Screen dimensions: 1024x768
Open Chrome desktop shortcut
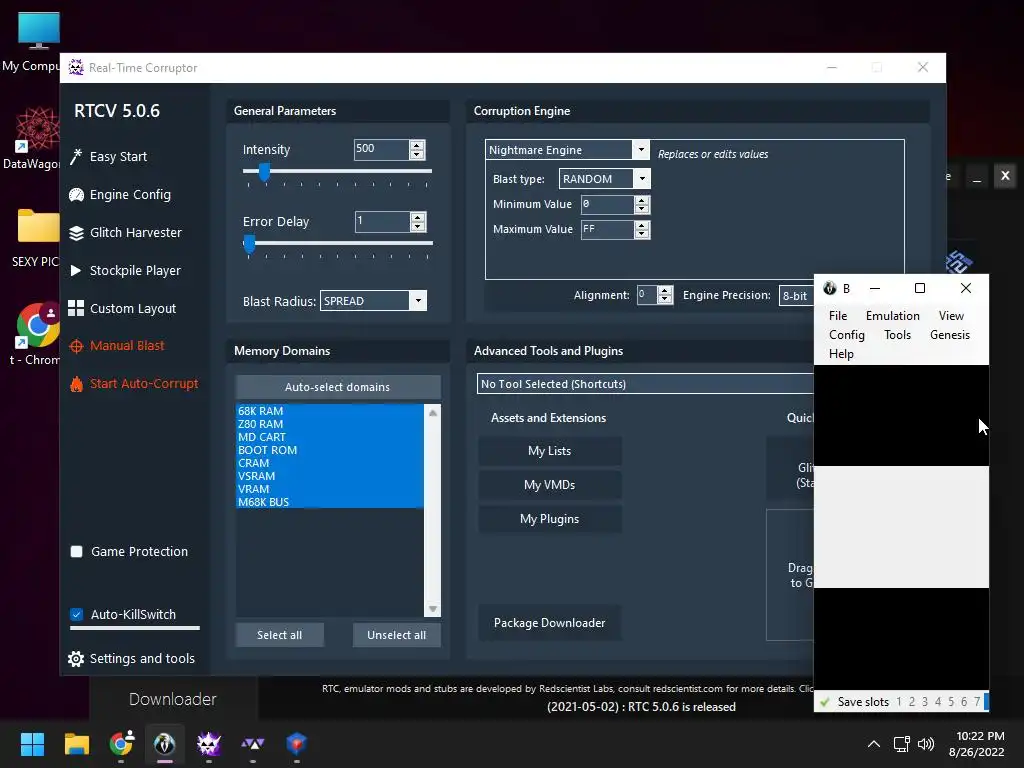tap(37, 325)
